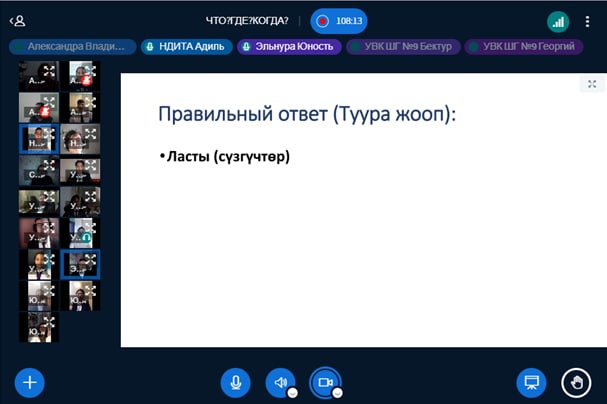This screenshot has width=607, height=404.
Task: Make the presentation fullscreen
Action: click(592, 85)
